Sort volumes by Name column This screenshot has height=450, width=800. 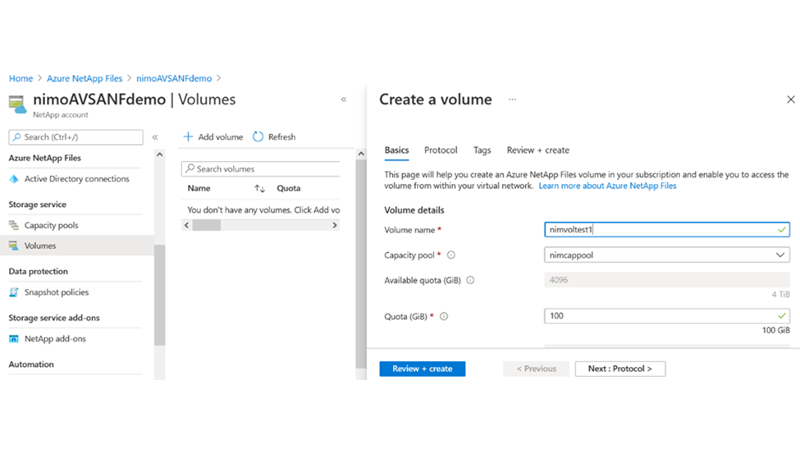tap(260, 188)
